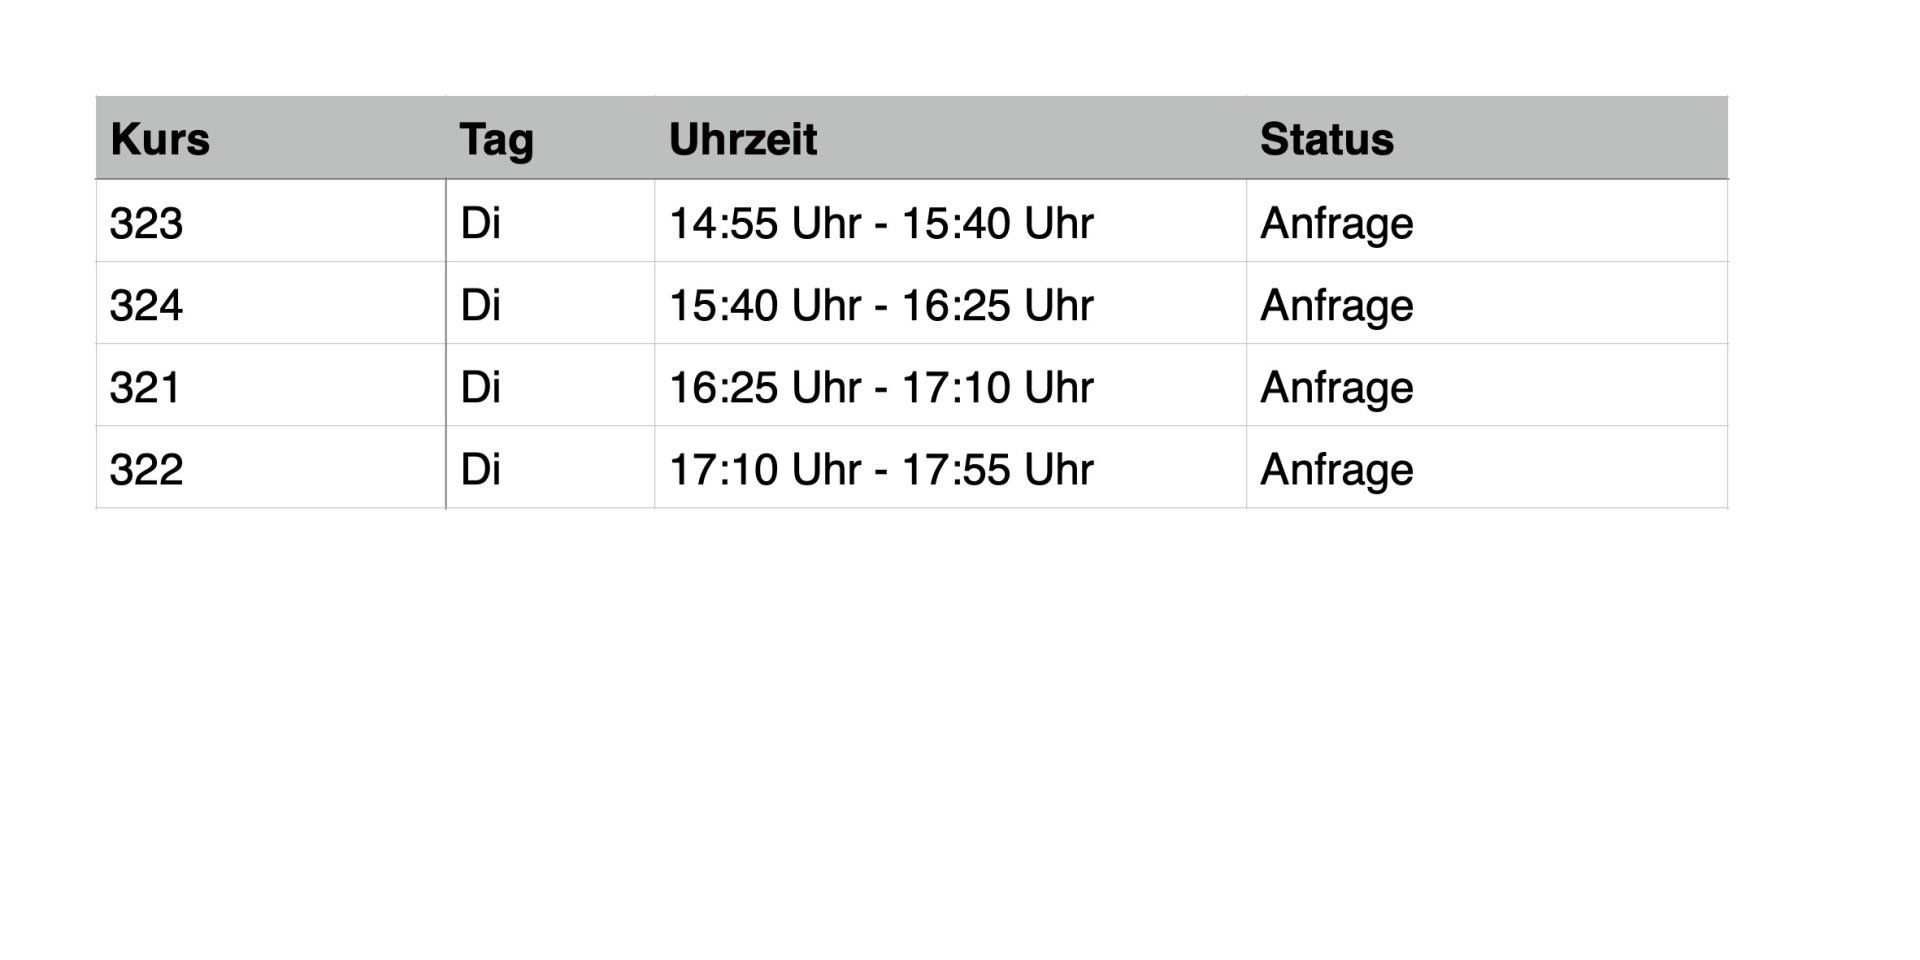This screenshot has width=1920, height=960.
Task: Select course cell 322
Action: 146,469
